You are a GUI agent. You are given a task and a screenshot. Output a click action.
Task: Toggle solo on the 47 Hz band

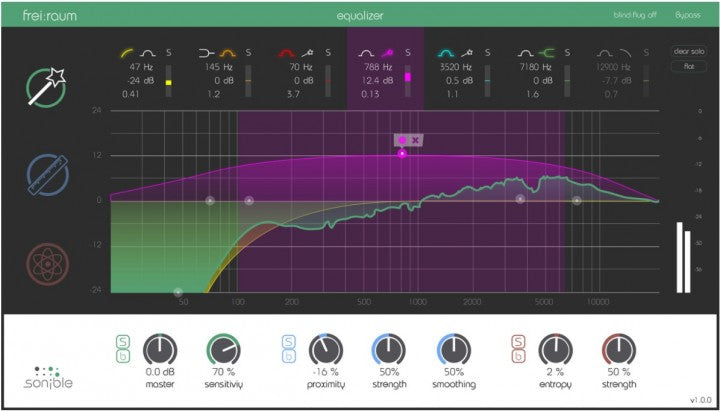pos(168,51)
